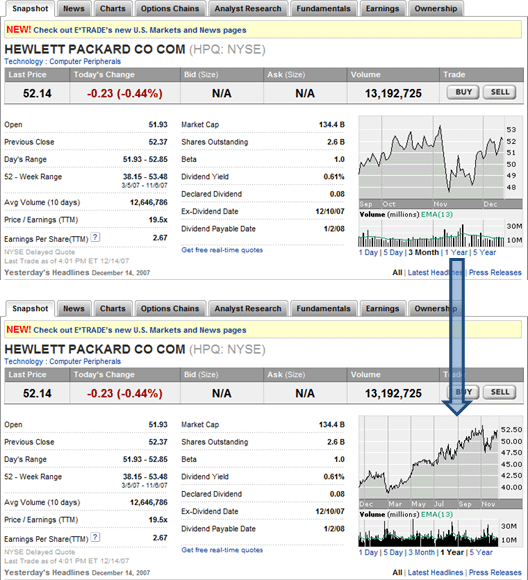Follow Computer Peripherals link in the lower copy
Viewport: 528px width, 580px height.
[x=85, y=361]
